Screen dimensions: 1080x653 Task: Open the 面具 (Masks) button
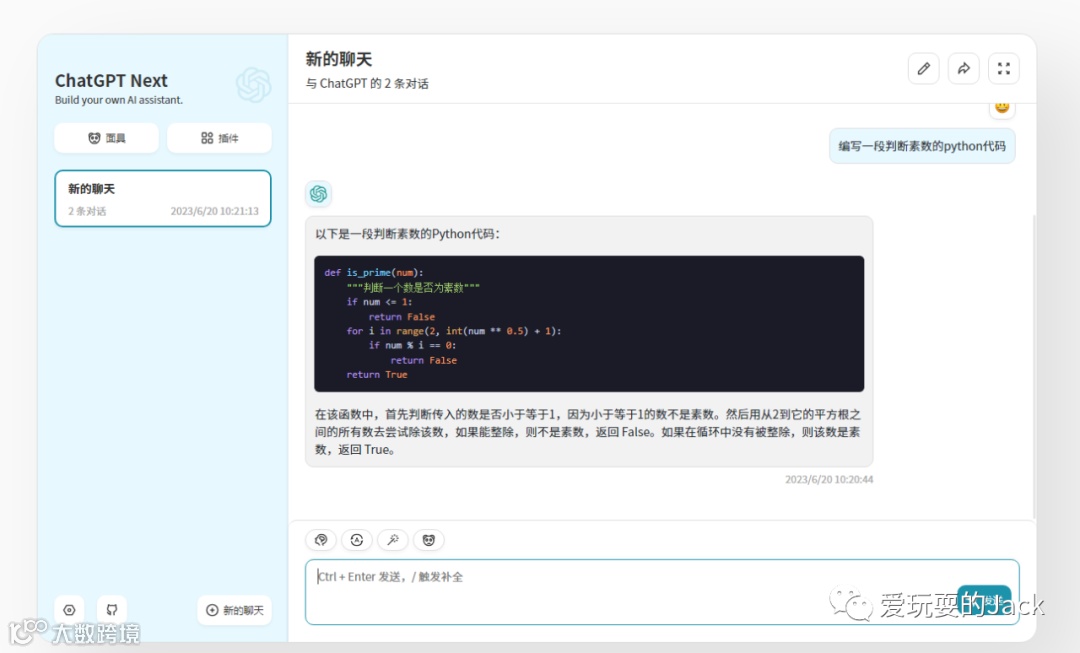(x=107, y=138)
